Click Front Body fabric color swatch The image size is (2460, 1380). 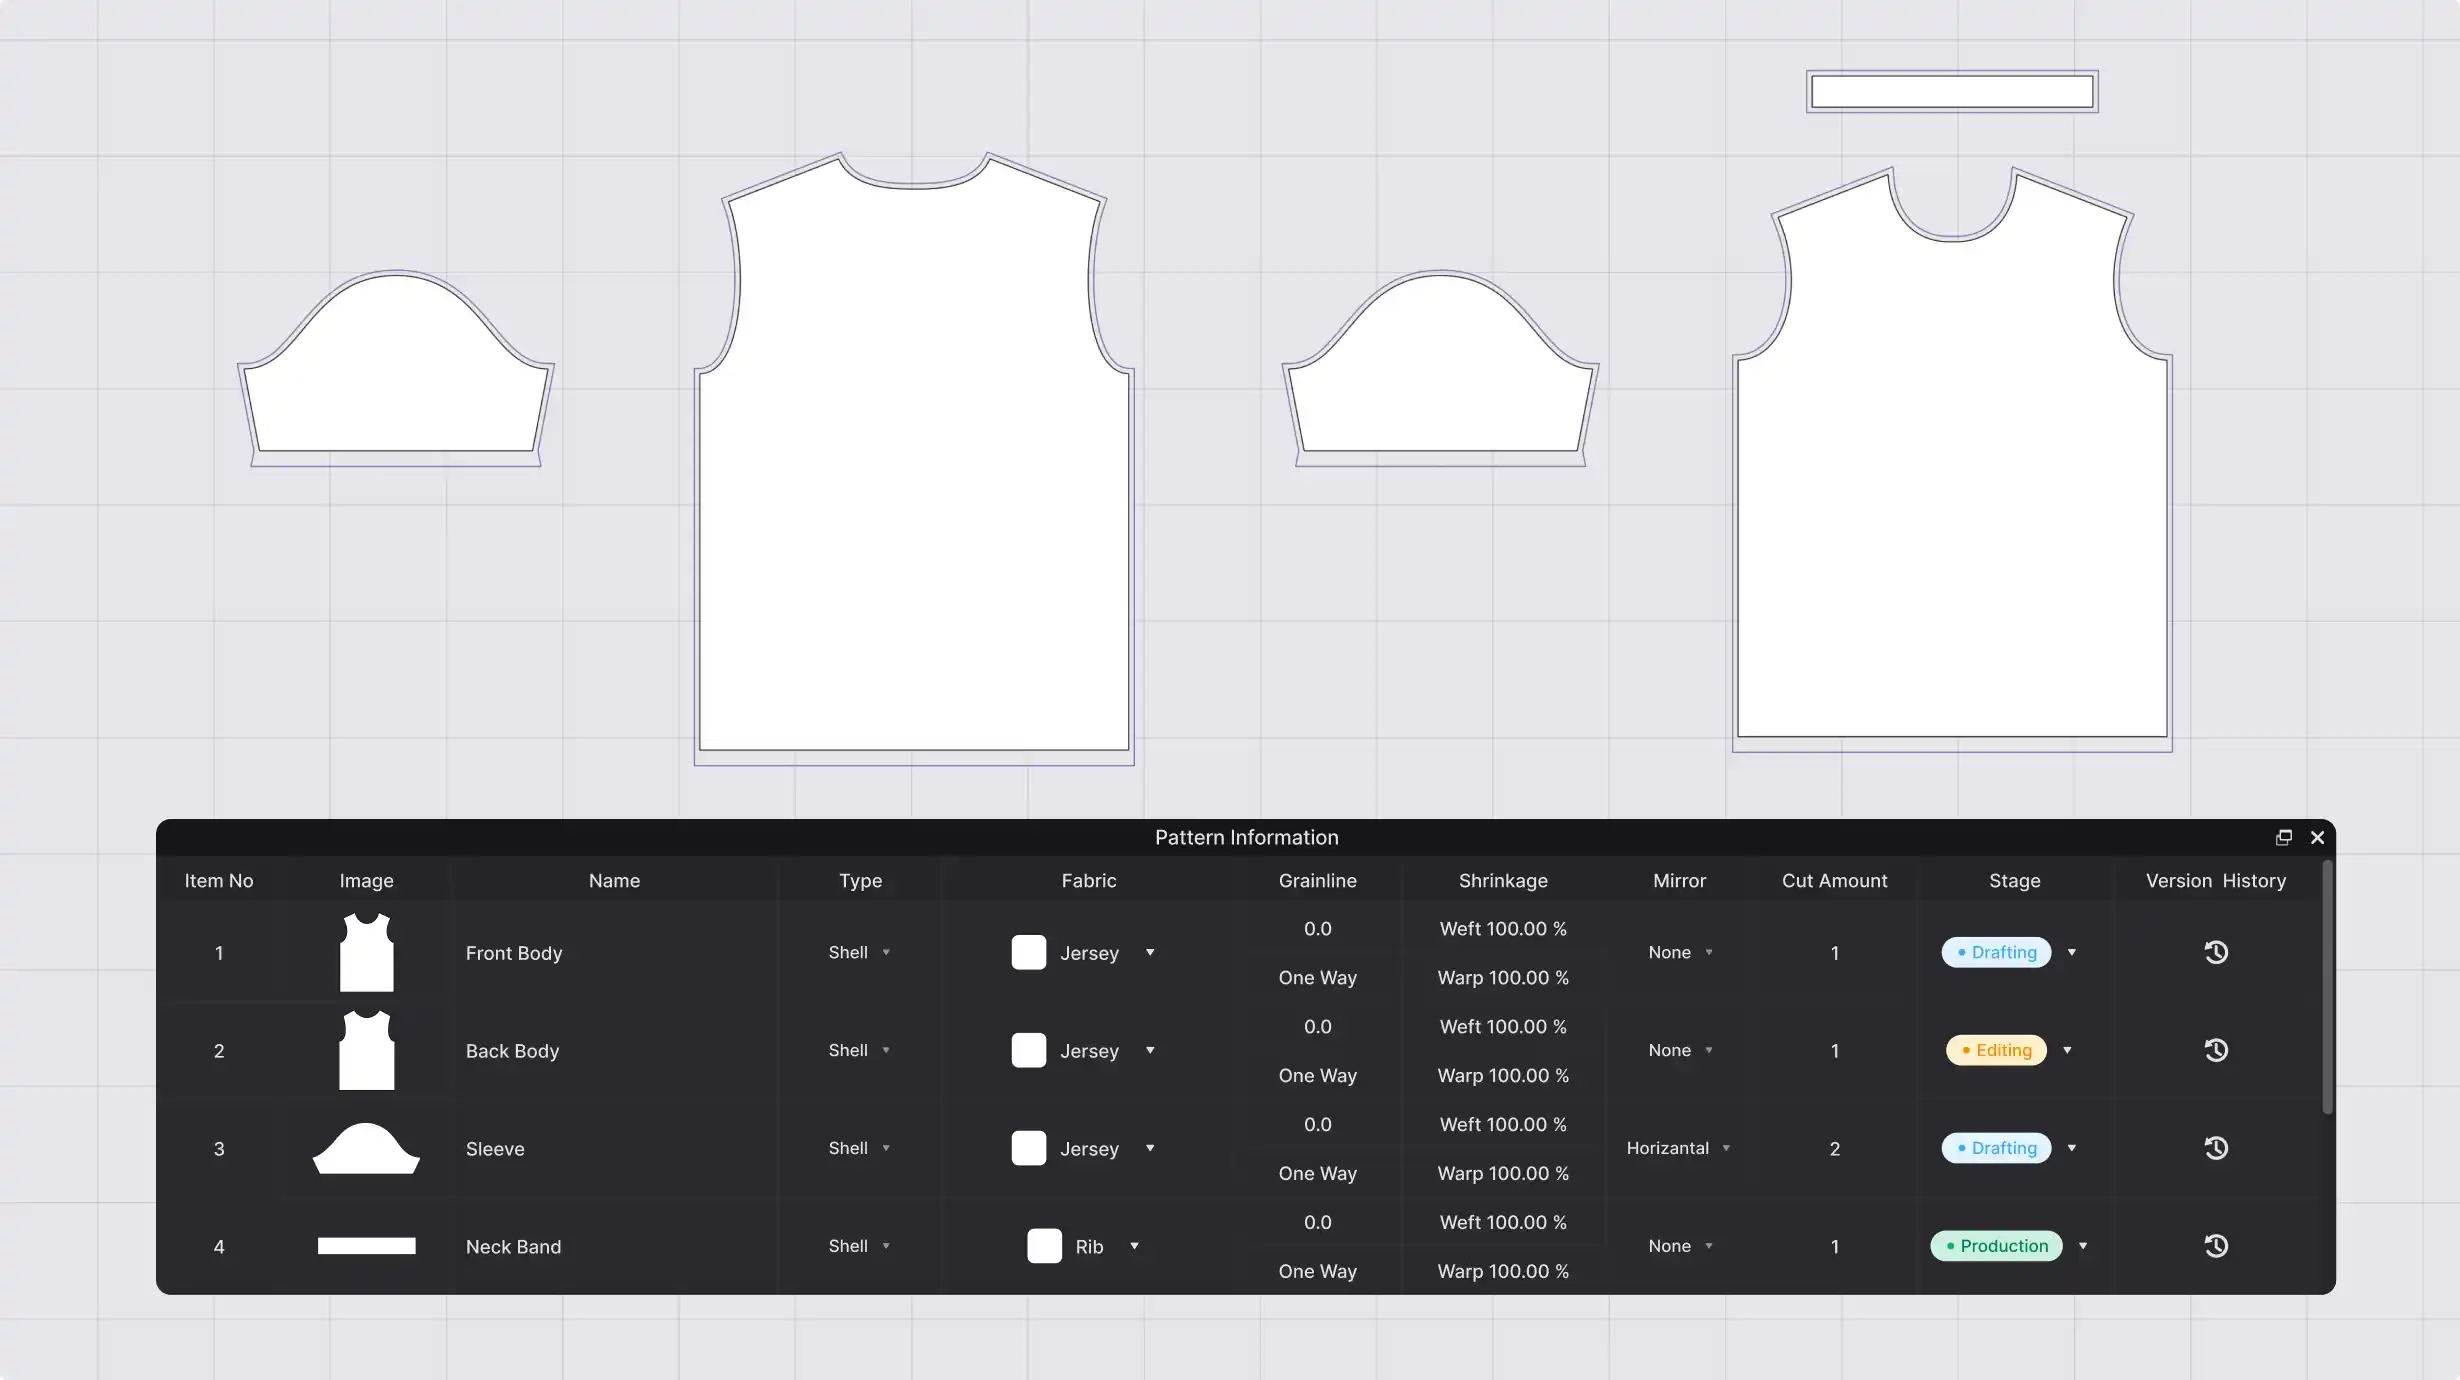click(x=1028, y=952)
